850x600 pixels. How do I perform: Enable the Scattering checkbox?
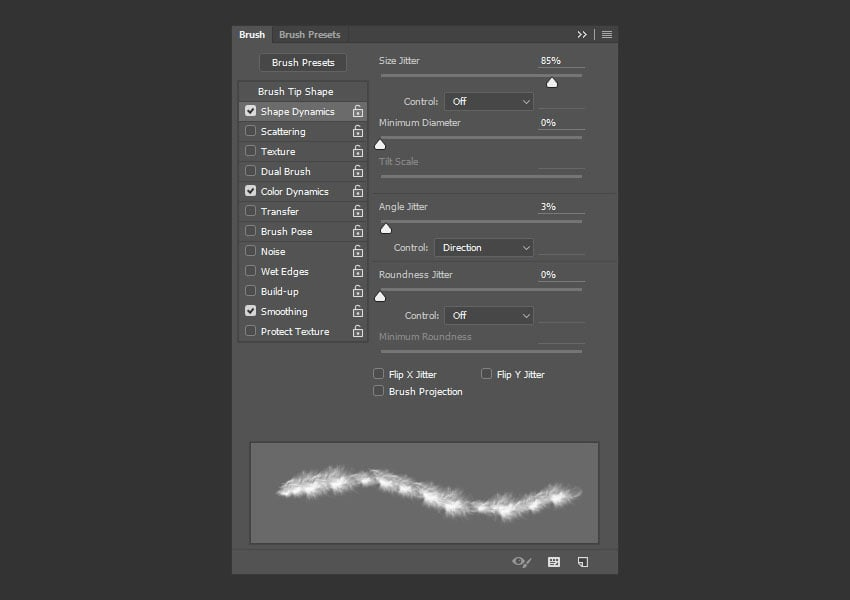(x=251, y=132)
